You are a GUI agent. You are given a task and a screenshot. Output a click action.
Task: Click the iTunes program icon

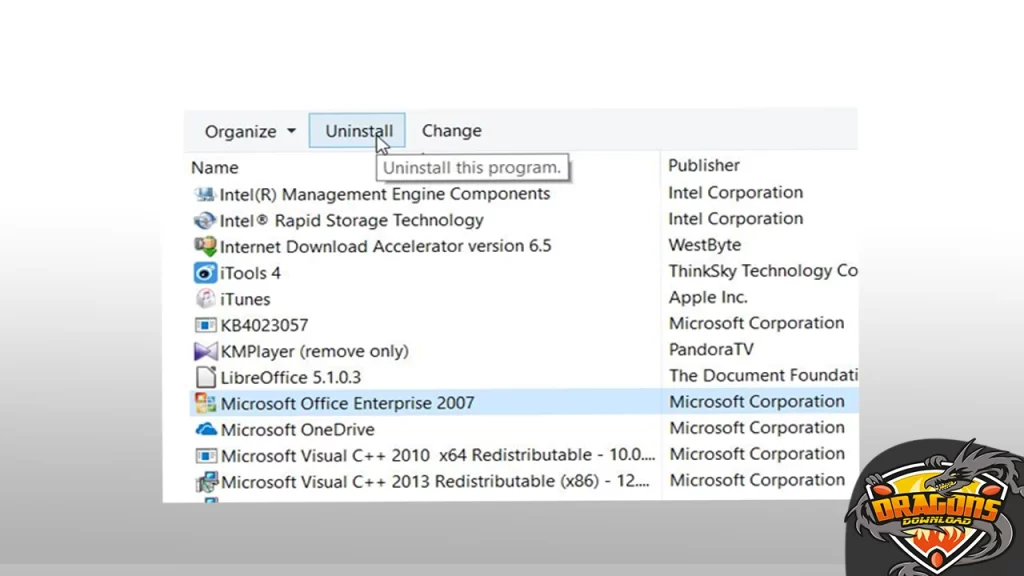click(204, 298)
